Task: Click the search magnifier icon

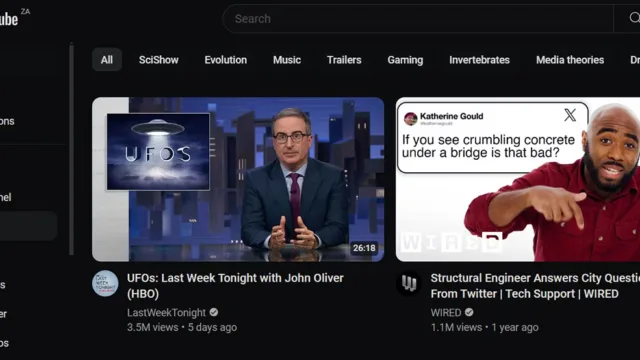Action: 634,18
